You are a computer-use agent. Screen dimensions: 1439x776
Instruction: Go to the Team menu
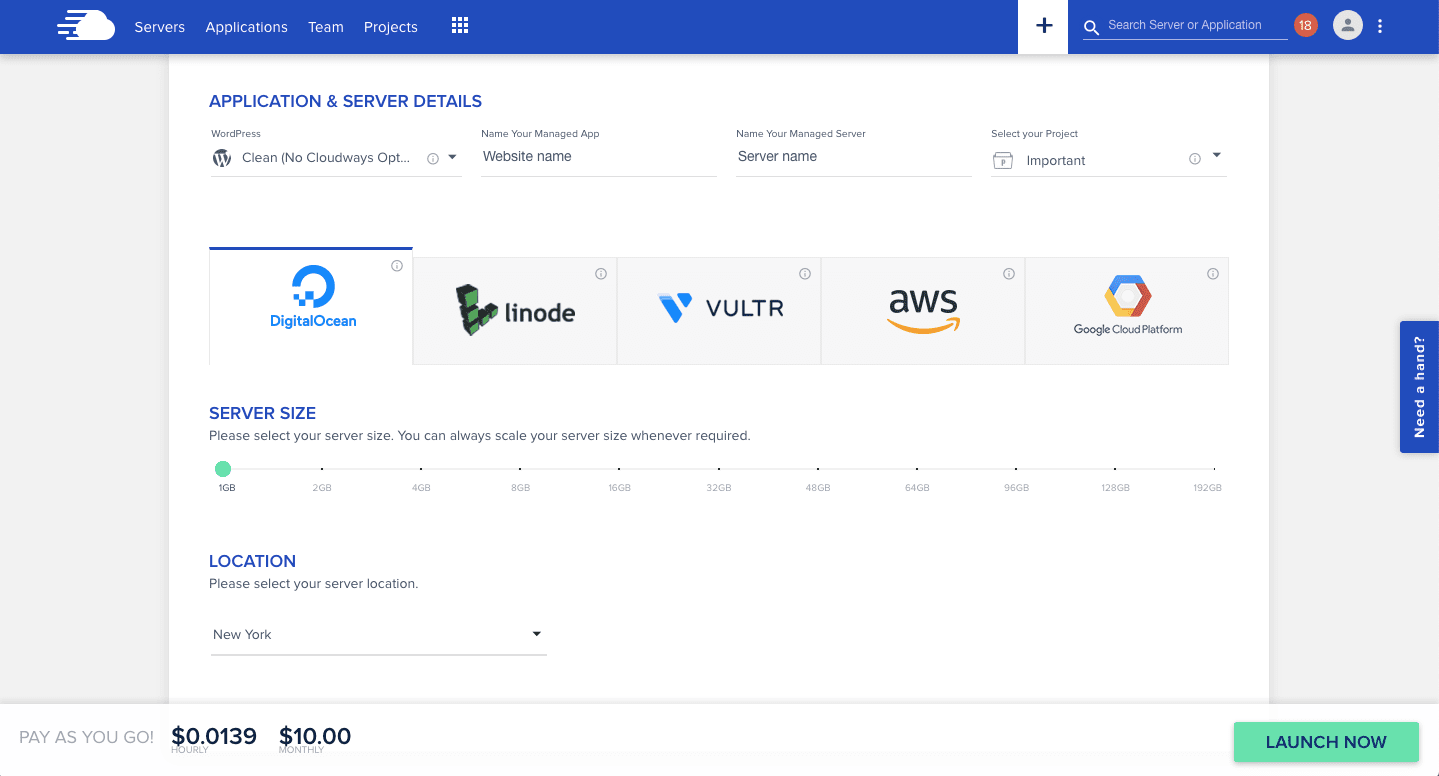[325, 27]
